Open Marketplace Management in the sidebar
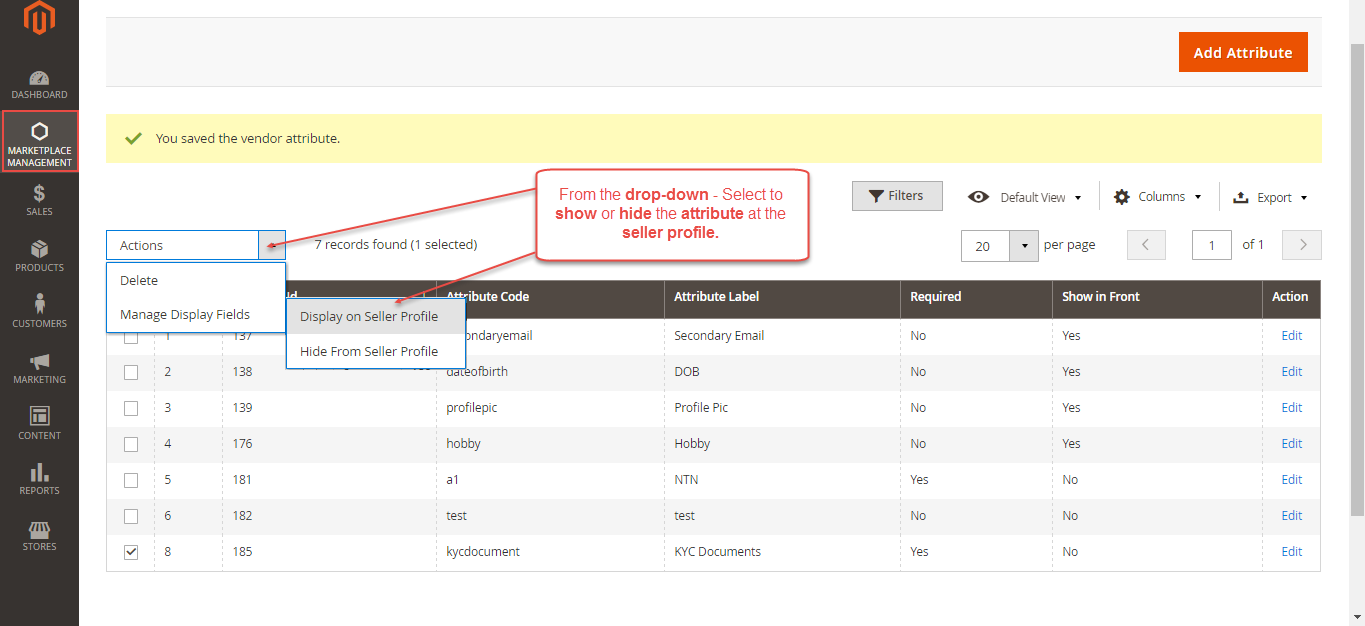 coord(39,141)
